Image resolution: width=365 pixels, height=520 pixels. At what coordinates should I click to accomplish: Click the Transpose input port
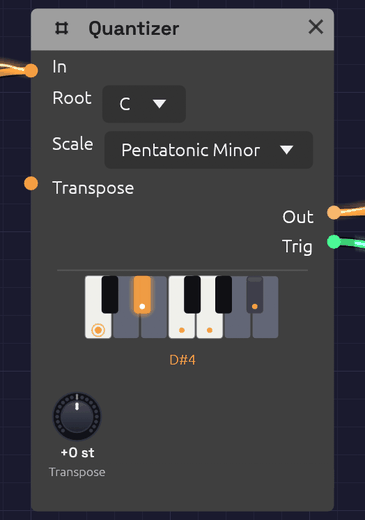[x=31, y=183]
